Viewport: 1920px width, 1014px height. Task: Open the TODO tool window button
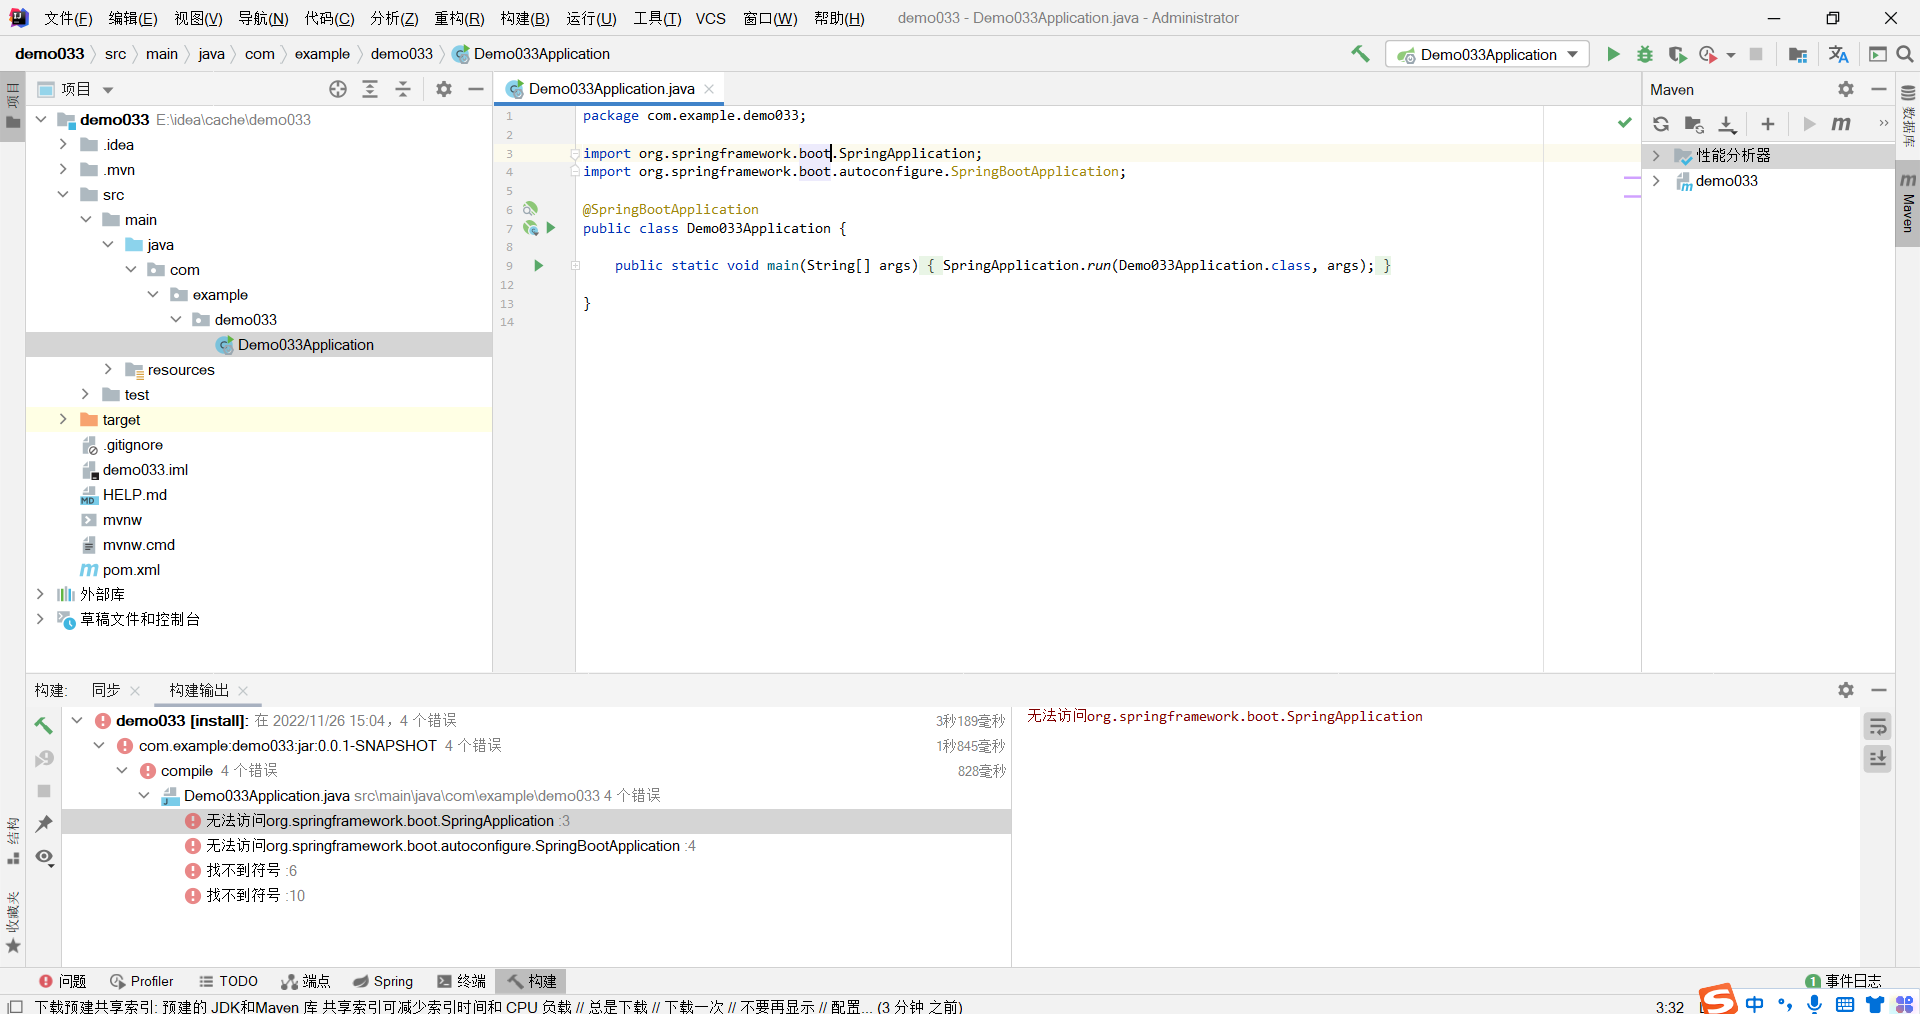228,981
